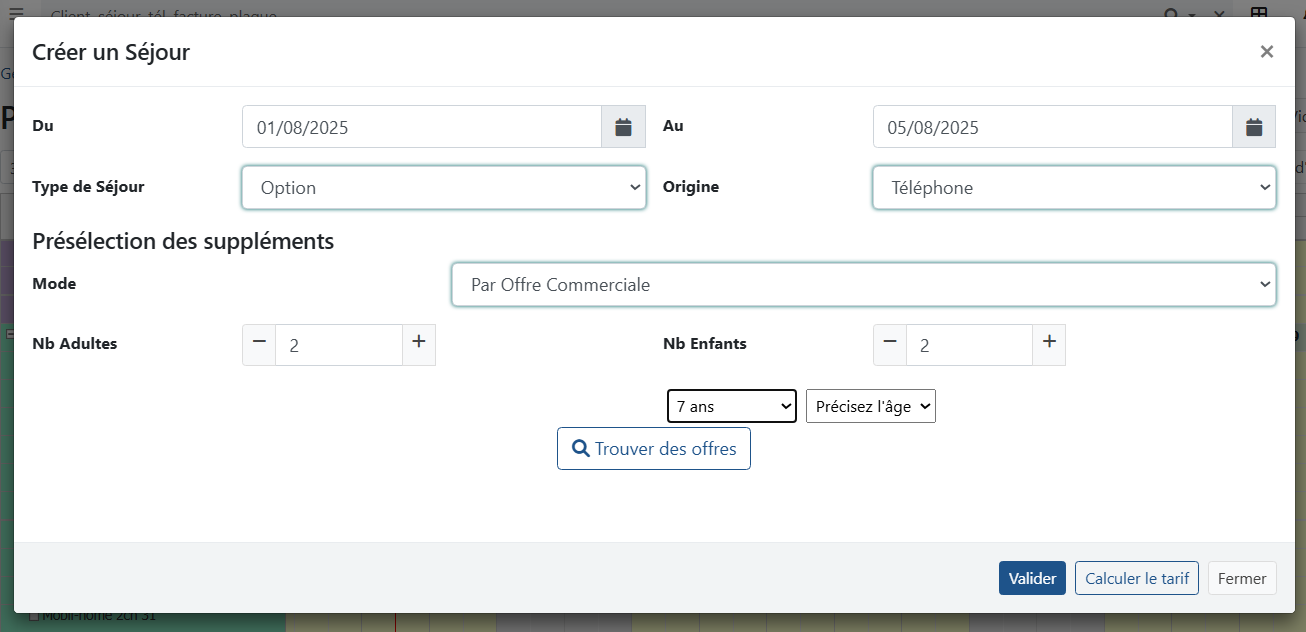Click Trouver des offres button
Screen dimensions: 1306x632
pyautogui.click(x=653, y=449)
